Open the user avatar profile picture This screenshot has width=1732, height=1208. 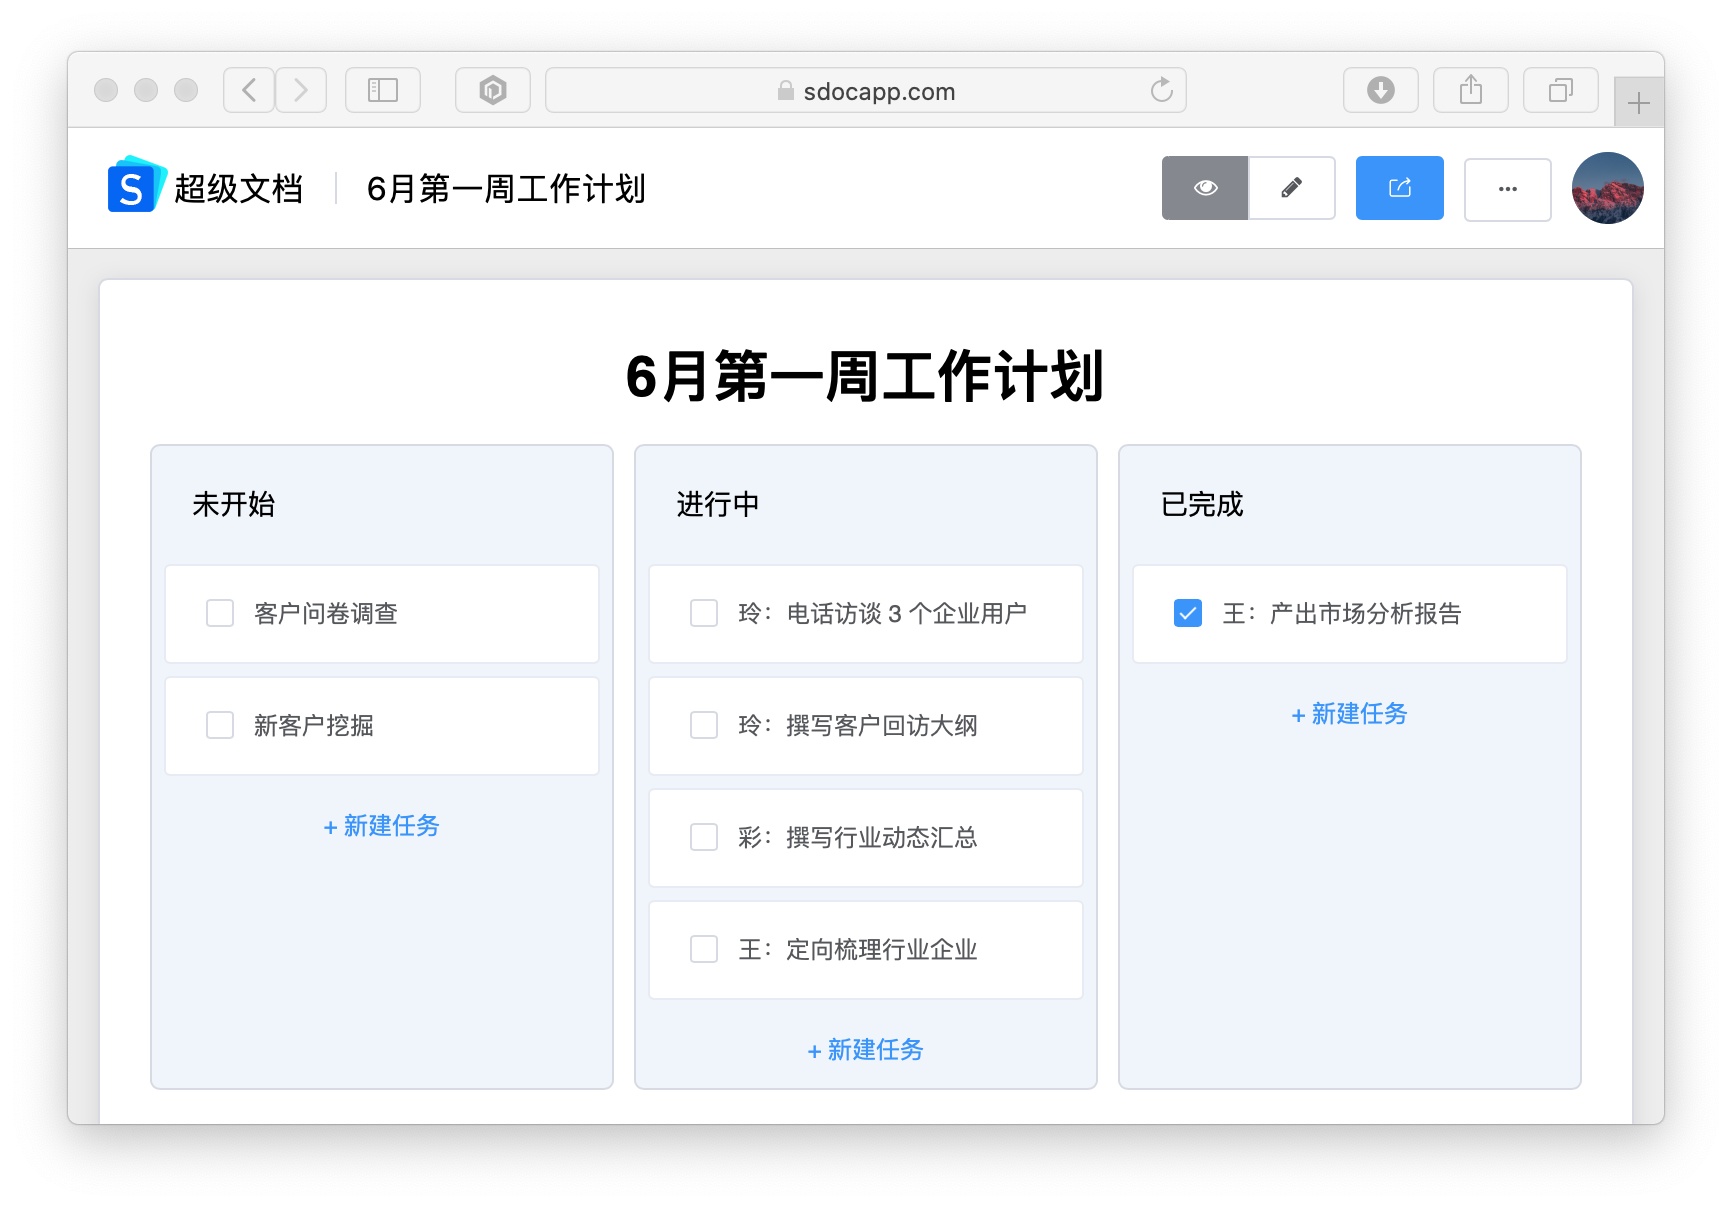click(1608, 188)
